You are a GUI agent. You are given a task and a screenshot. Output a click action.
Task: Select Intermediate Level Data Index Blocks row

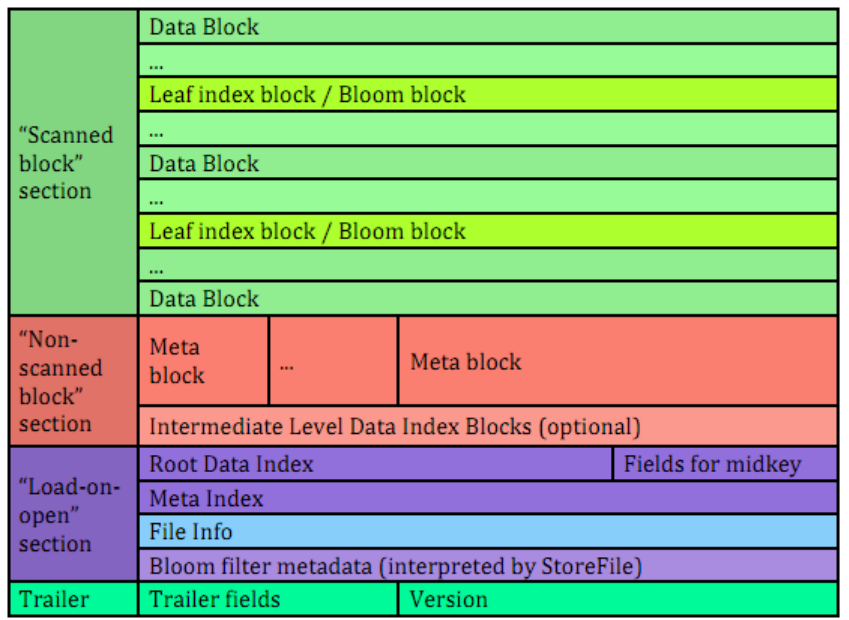(x=488, y=426)
